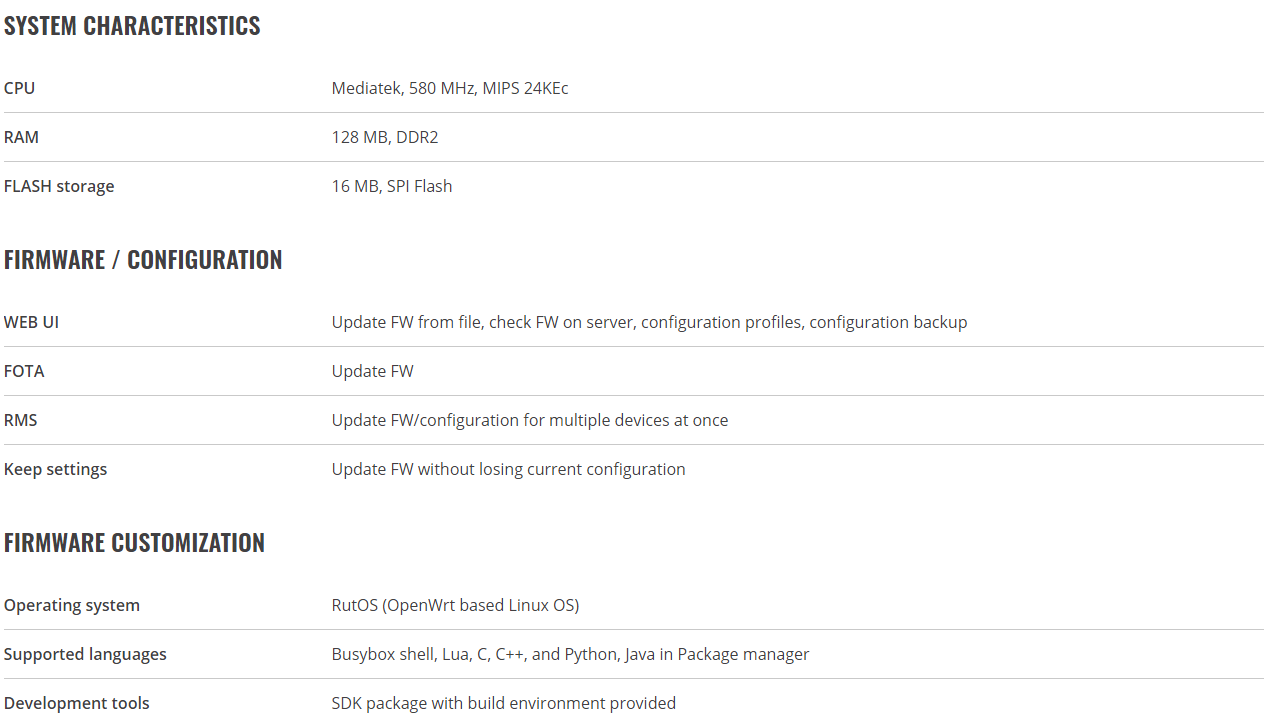
Task: Select the Keep settings label
Action: pyautogui.click(x=55, y=469)
